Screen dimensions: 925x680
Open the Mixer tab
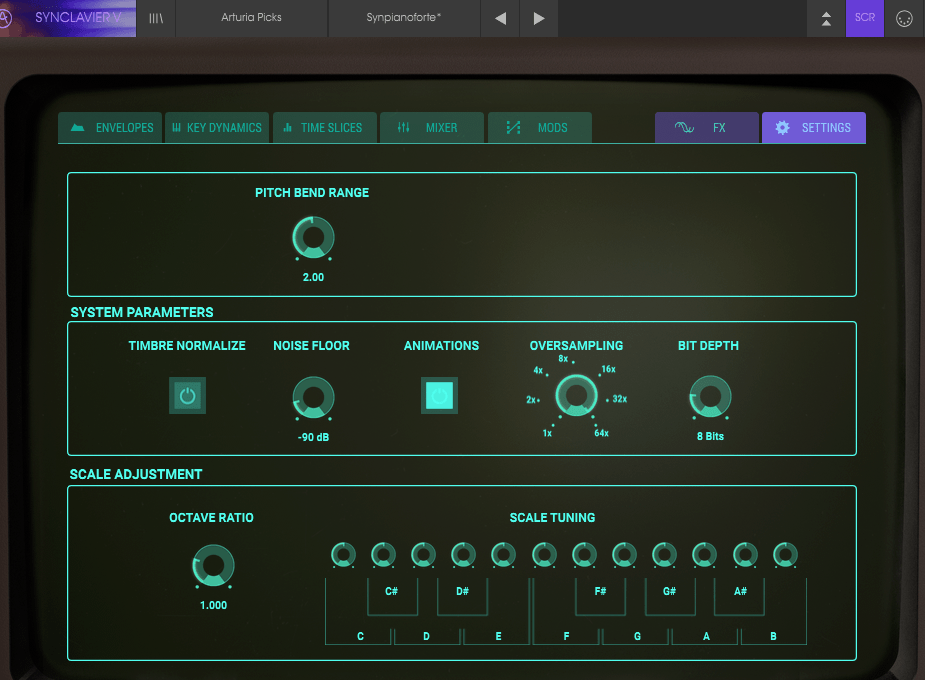click(432, 127)
